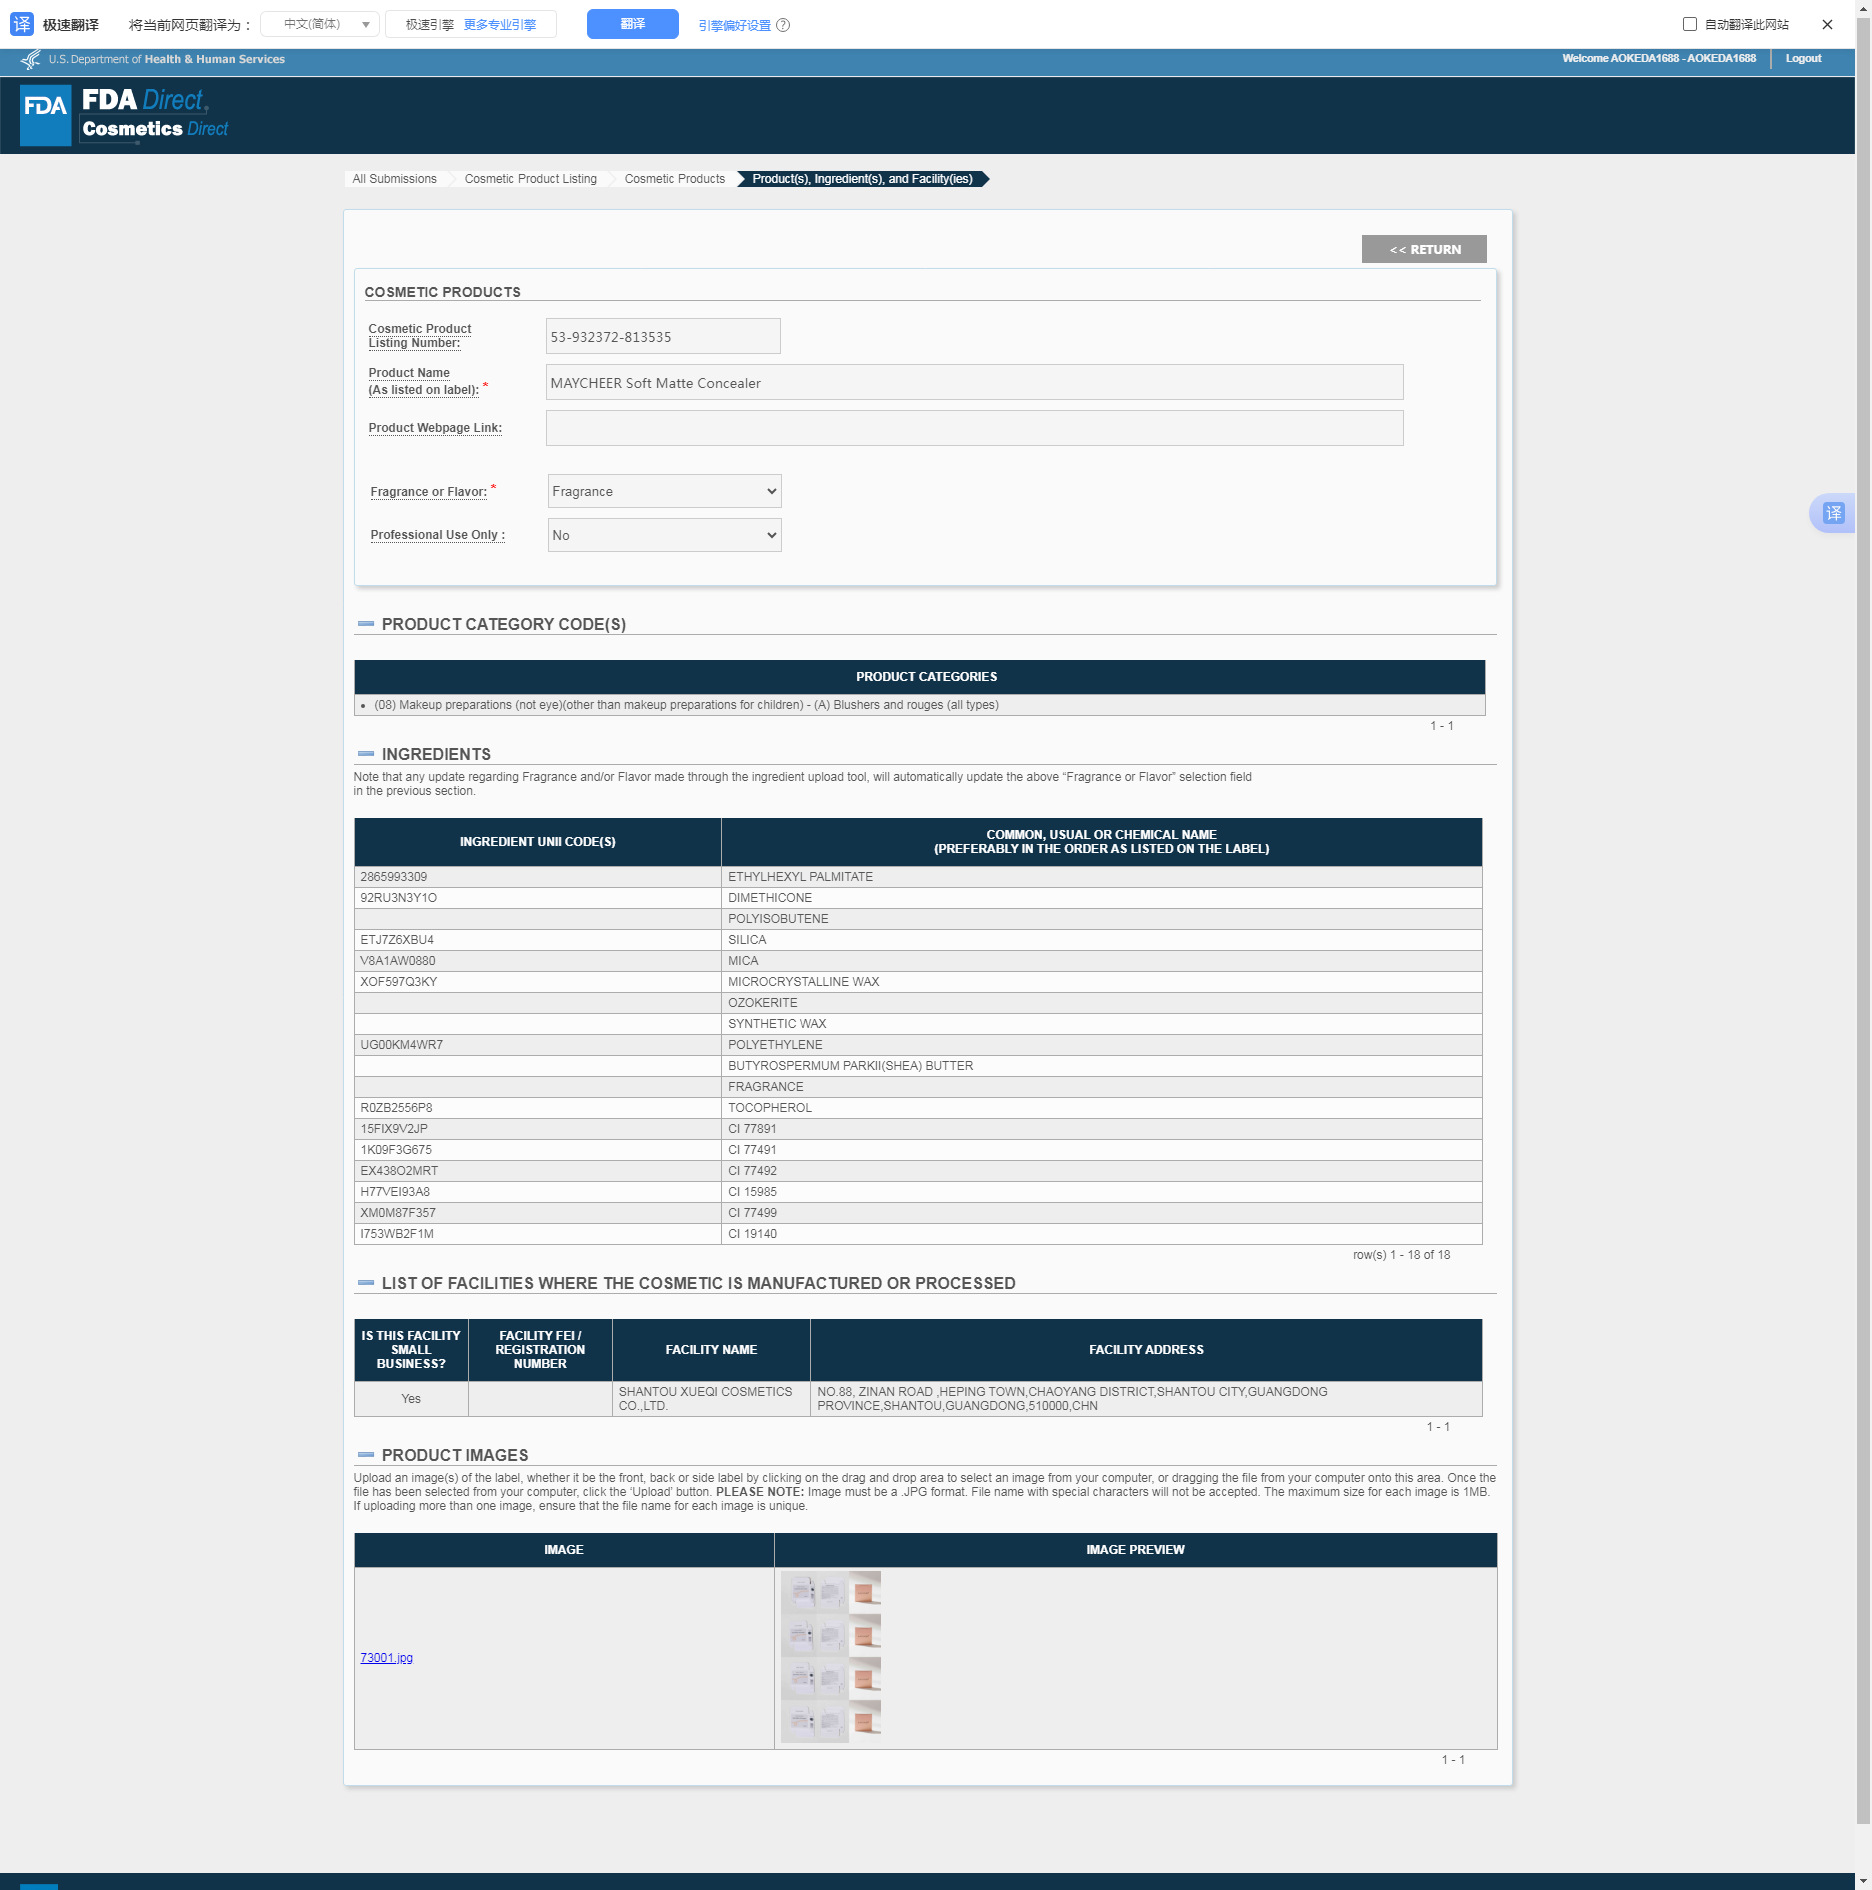Image resolution: width=1872 pixels, height=1890 pixels.
Task: Click the HHS eagle logo
Action: 31,59
